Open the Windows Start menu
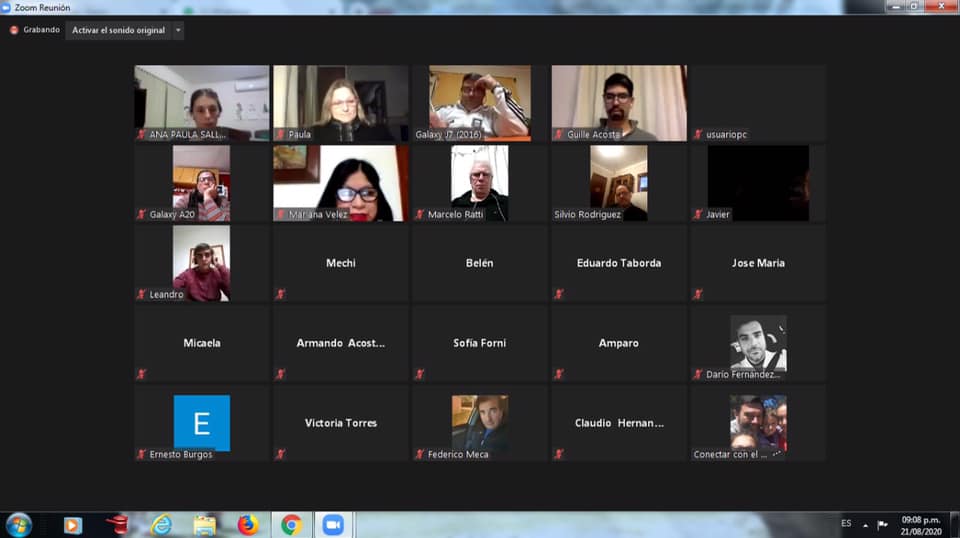The image size is (960, 538). [19, 525]
